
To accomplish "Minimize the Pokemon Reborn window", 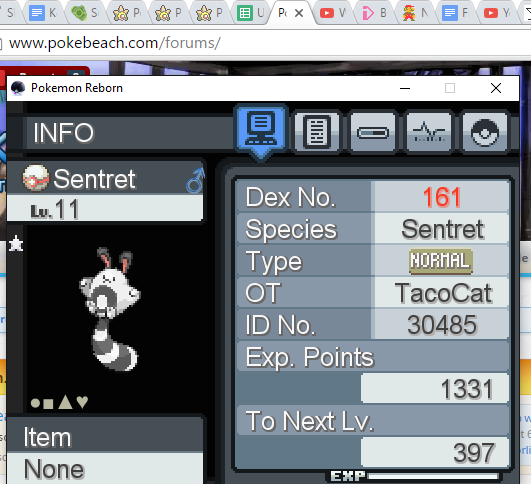I will click(x=405, y=88).
